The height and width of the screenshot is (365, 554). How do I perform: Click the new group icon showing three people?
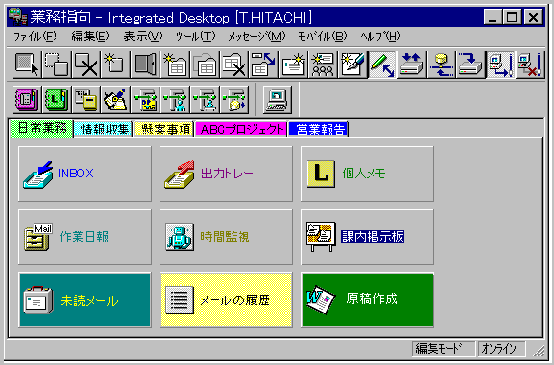click(323, 65)
